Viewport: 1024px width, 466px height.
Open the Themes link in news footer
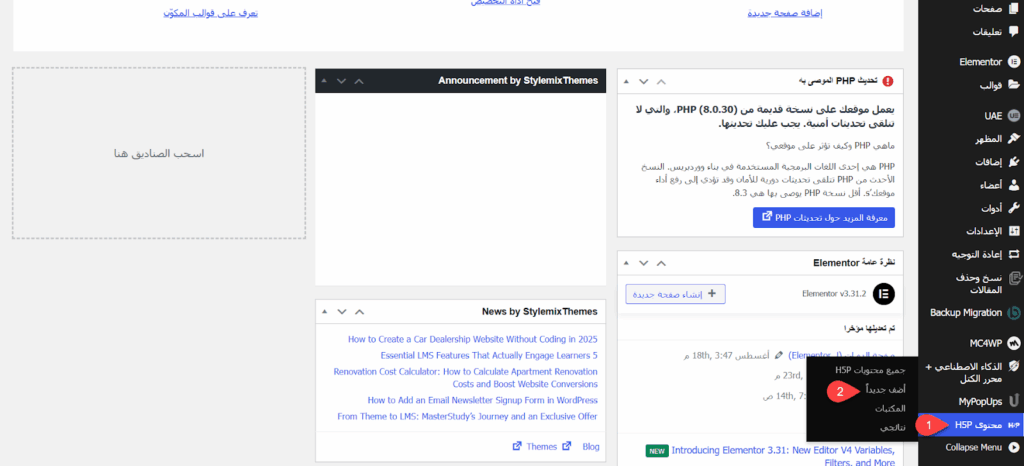pyautogui.click(x=536, y=446)
